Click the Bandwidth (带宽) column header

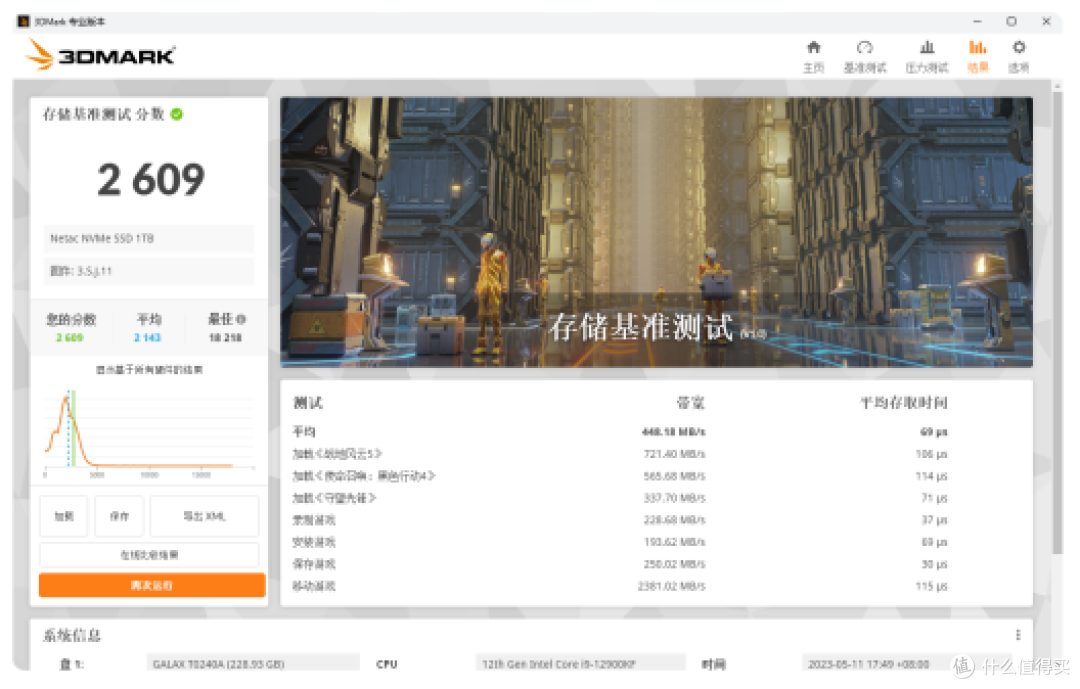tap(691, 403)
